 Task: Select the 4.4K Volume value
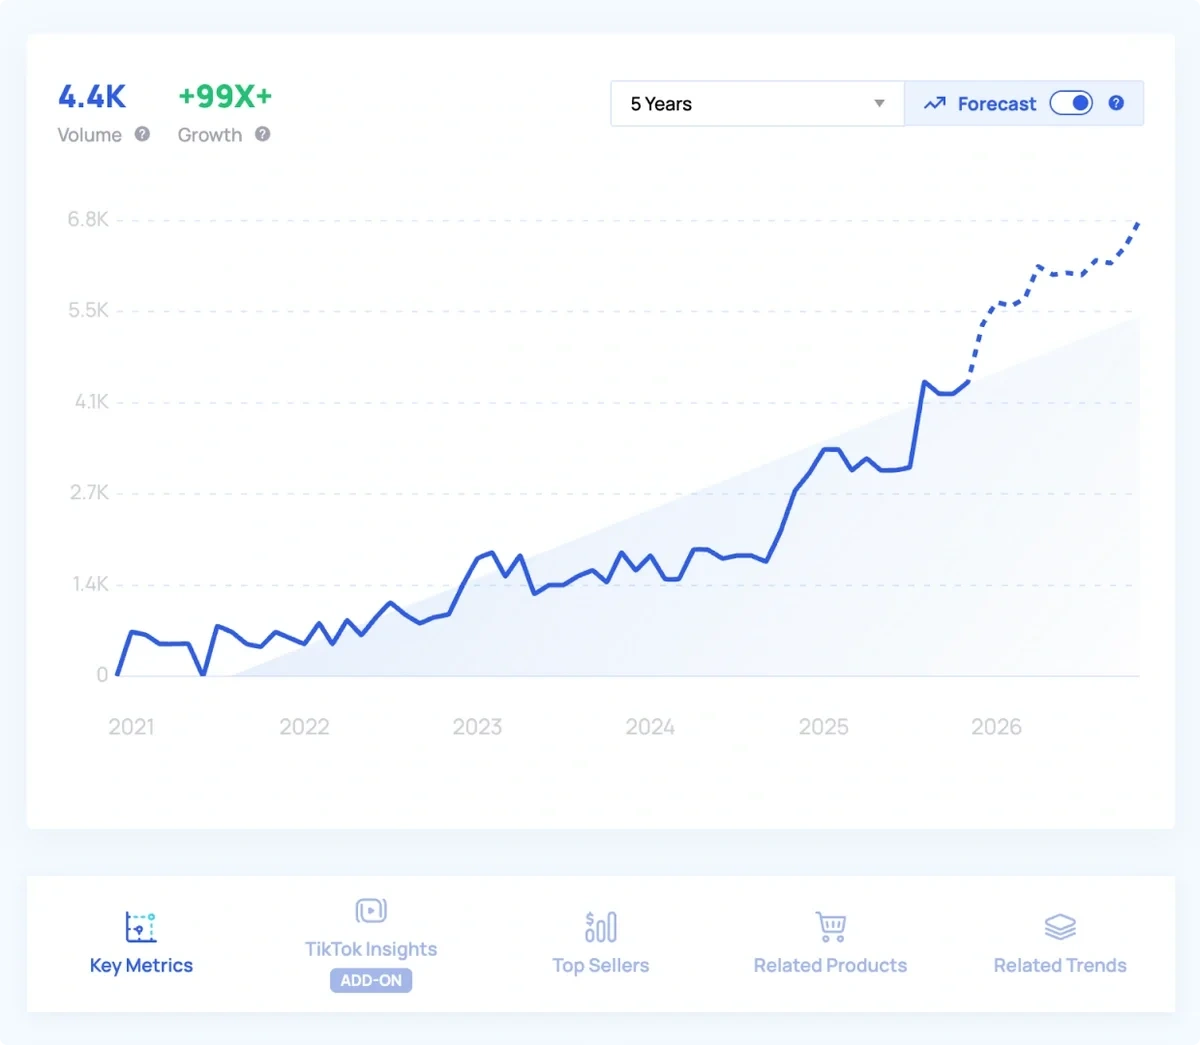[92, 97]
